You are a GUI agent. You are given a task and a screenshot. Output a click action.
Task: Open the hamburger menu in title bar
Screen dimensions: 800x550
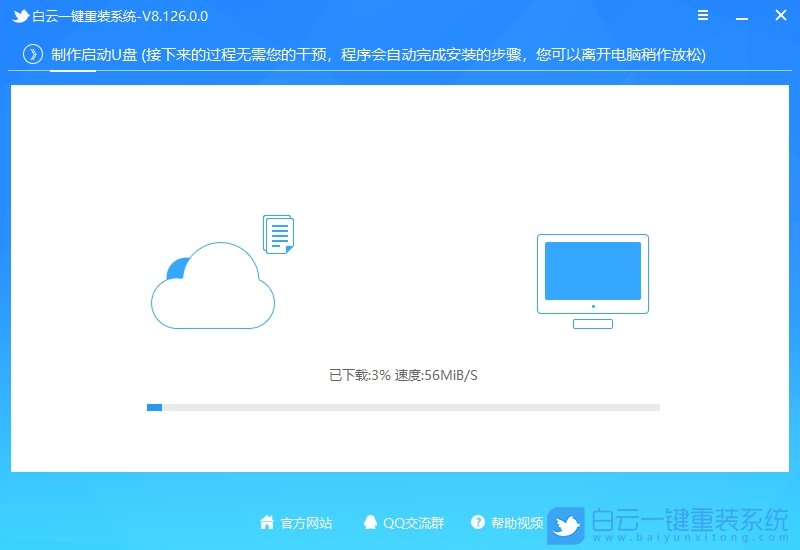pyautogui.click(x=703, y=15)
